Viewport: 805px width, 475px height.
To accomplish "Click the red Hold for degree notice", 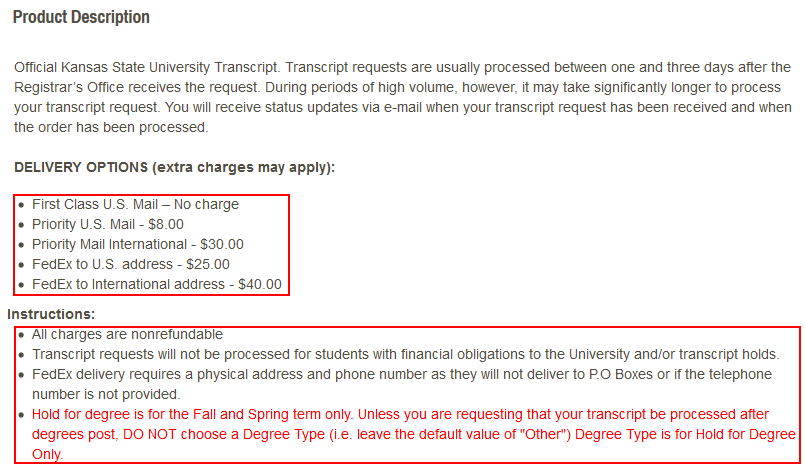I will click(414, 434).
